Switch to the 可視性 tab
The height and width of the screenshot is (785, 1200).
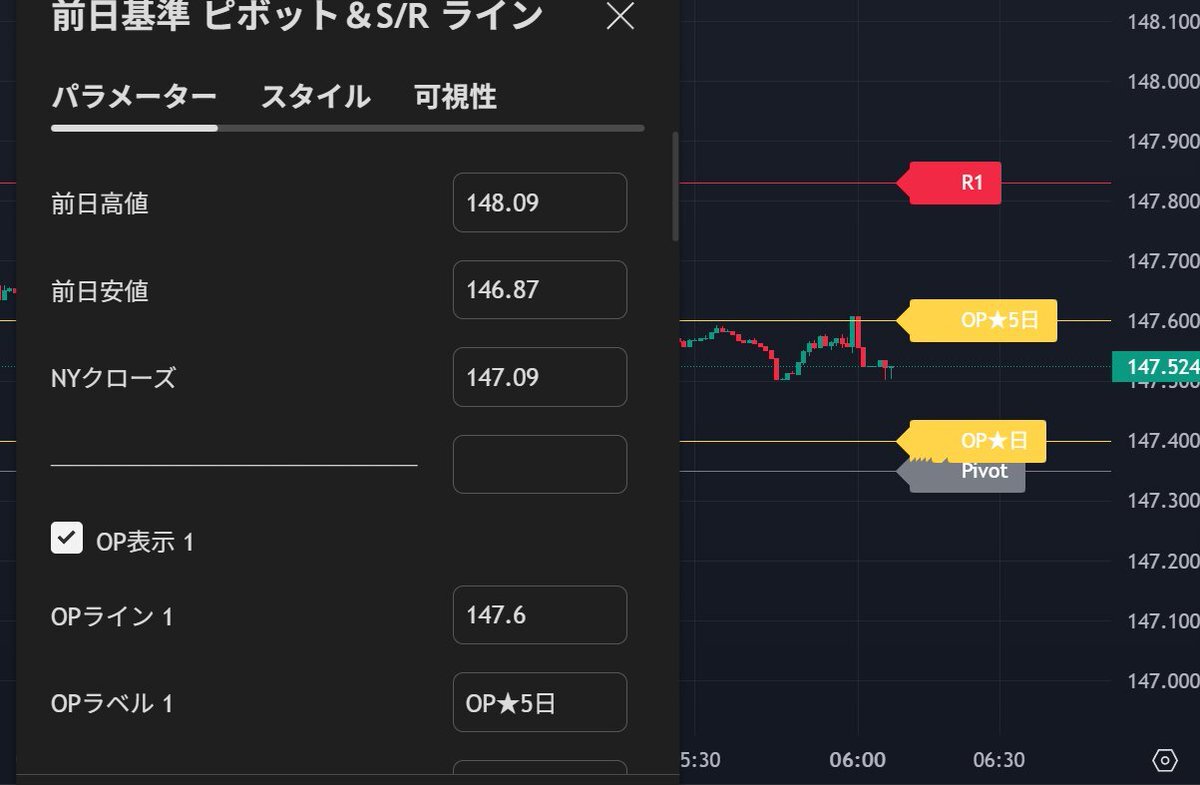point(455,97)
